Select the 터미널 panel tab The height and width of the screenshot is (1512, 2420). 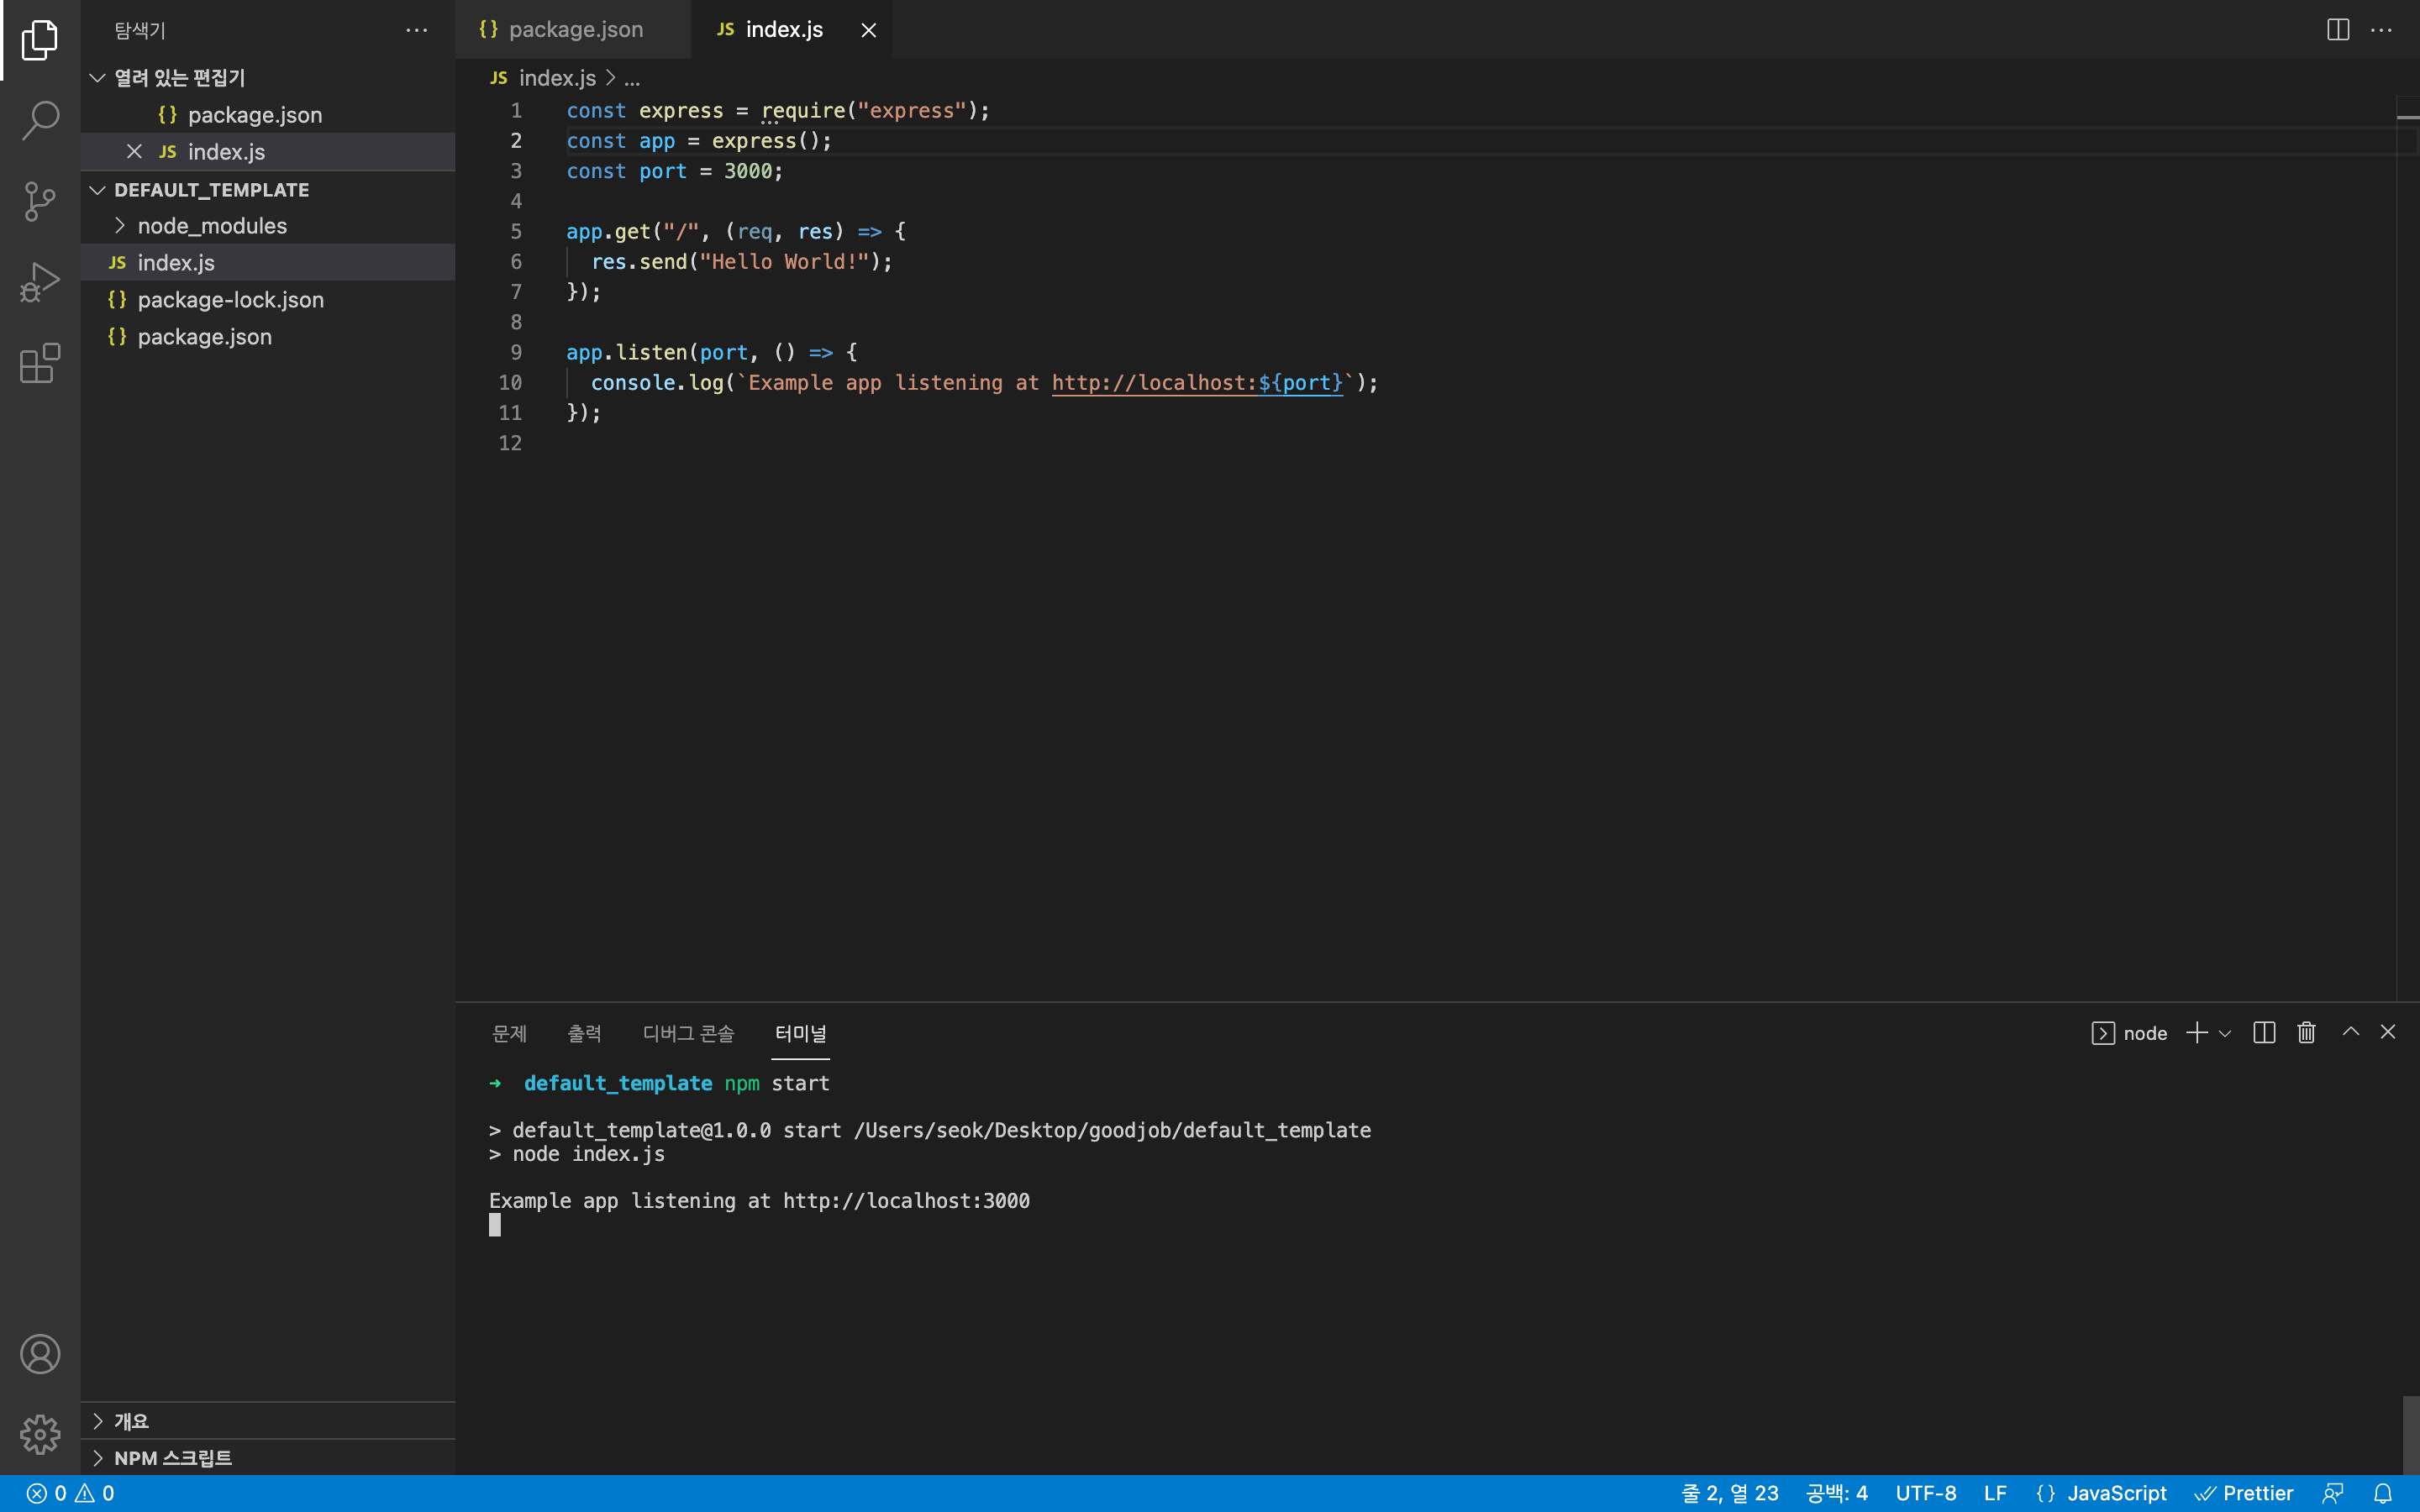tap(801, 1033)
